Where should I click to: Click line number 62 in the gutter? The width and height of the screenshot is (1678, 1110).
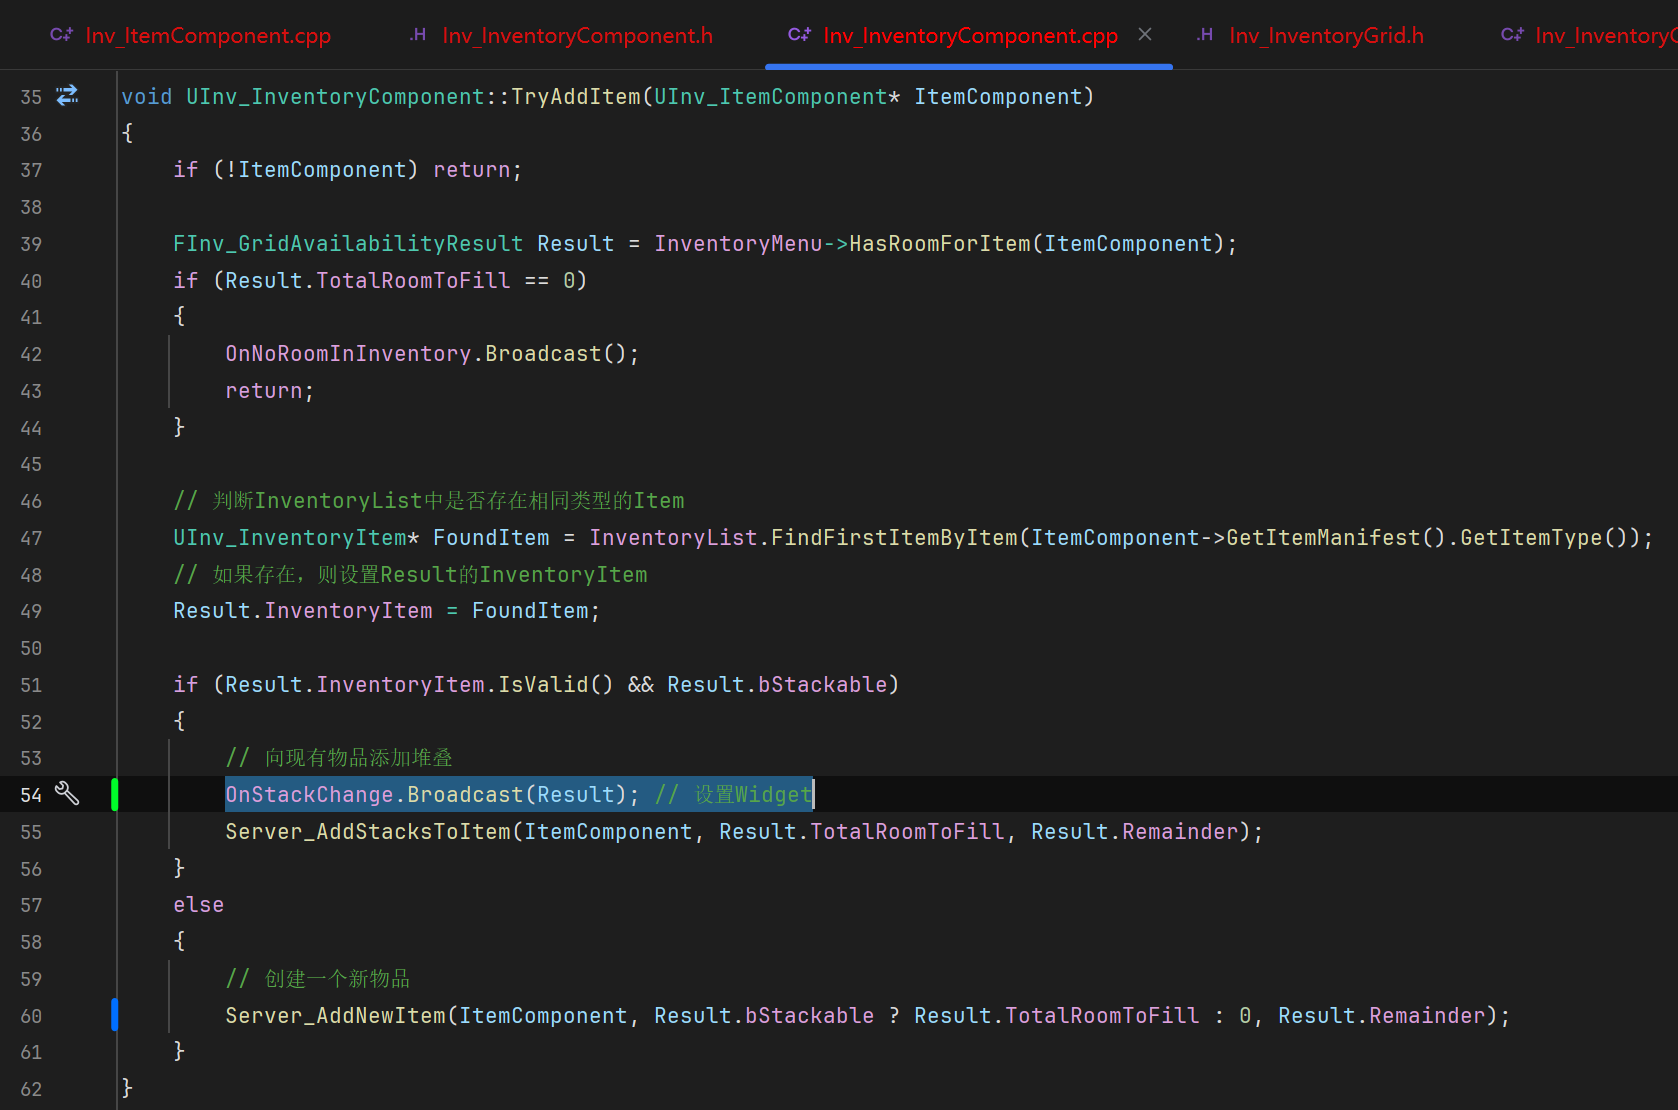click(x=31, y=1089)
